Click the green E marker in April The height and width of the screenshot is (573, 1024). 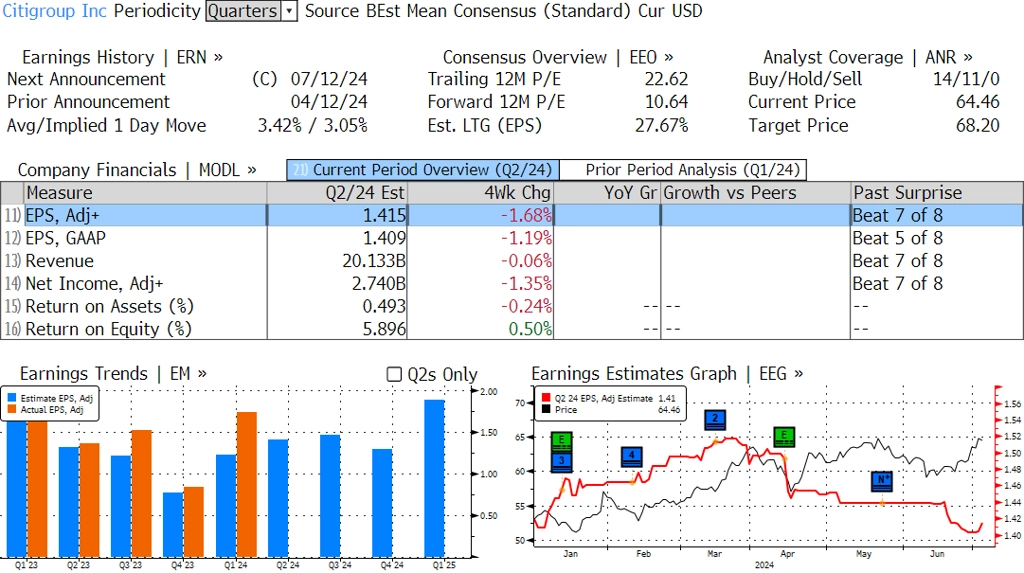pyautogui.click(x=784, y=436)
